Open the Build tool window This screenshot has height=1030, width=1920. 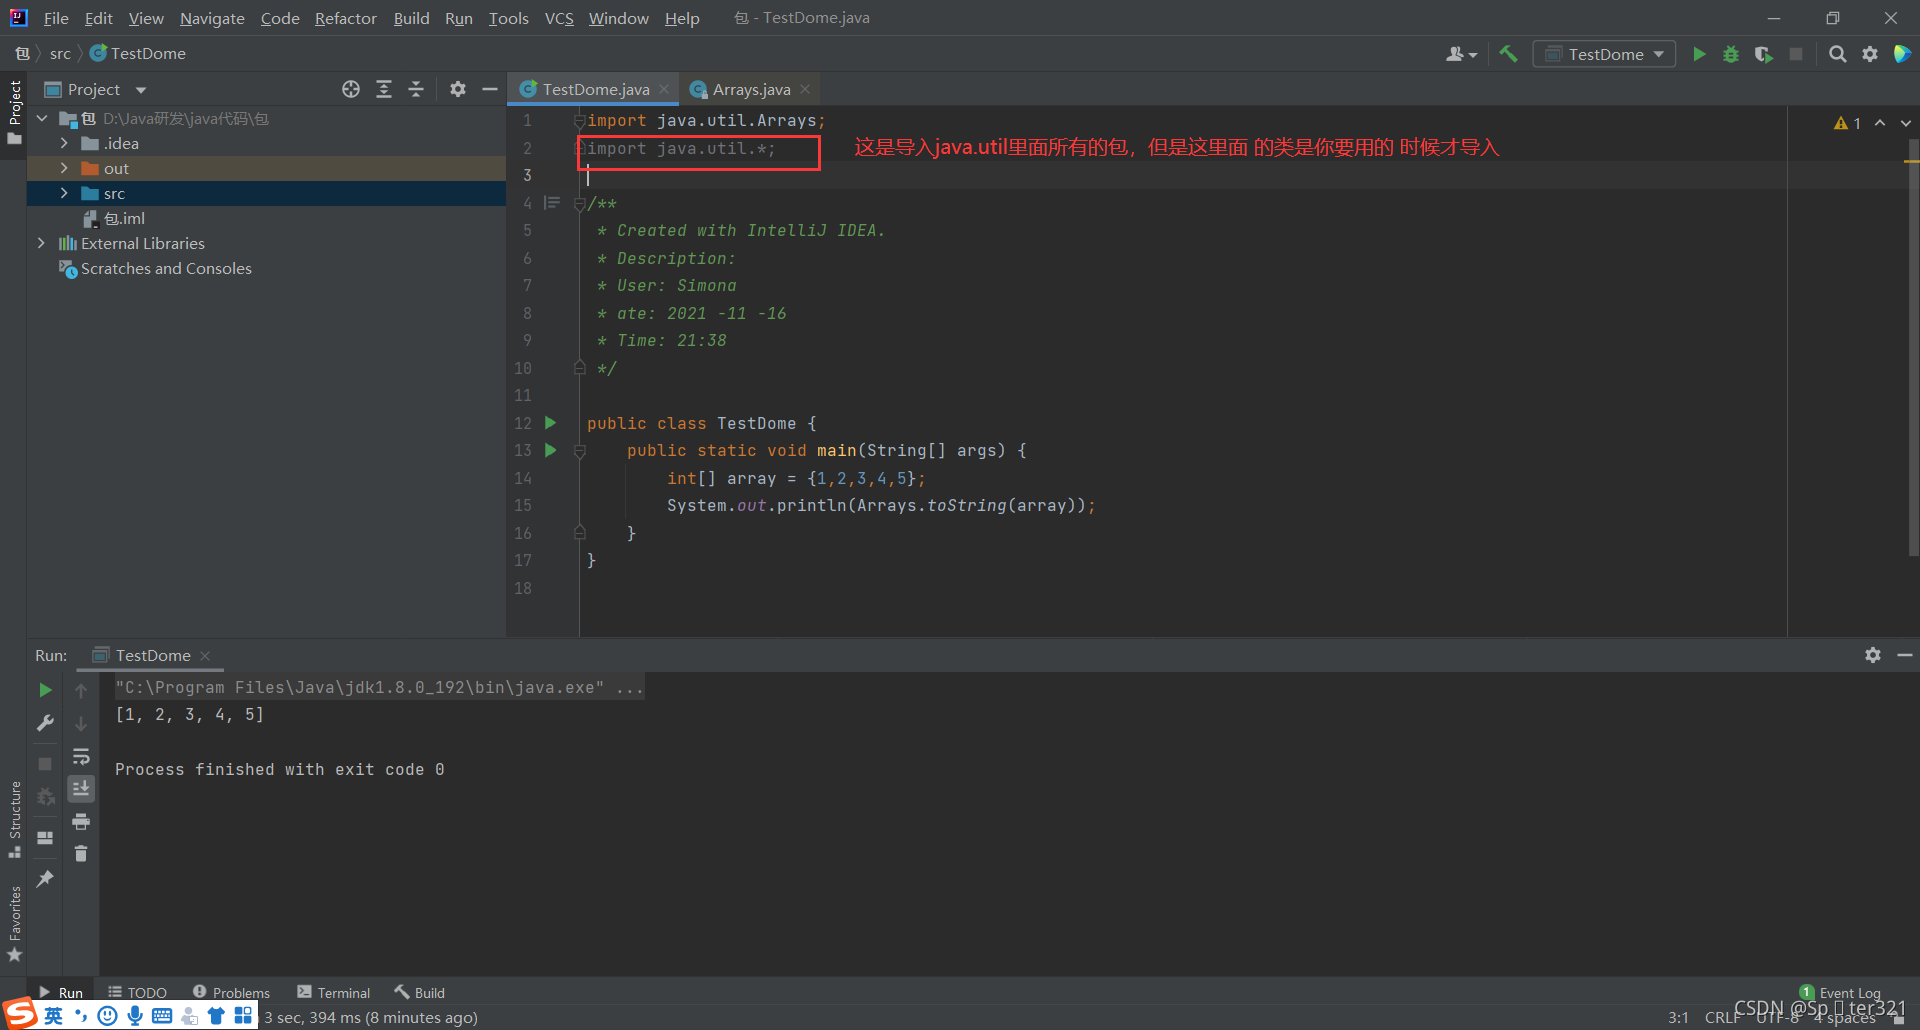click(x=419, y=992)
